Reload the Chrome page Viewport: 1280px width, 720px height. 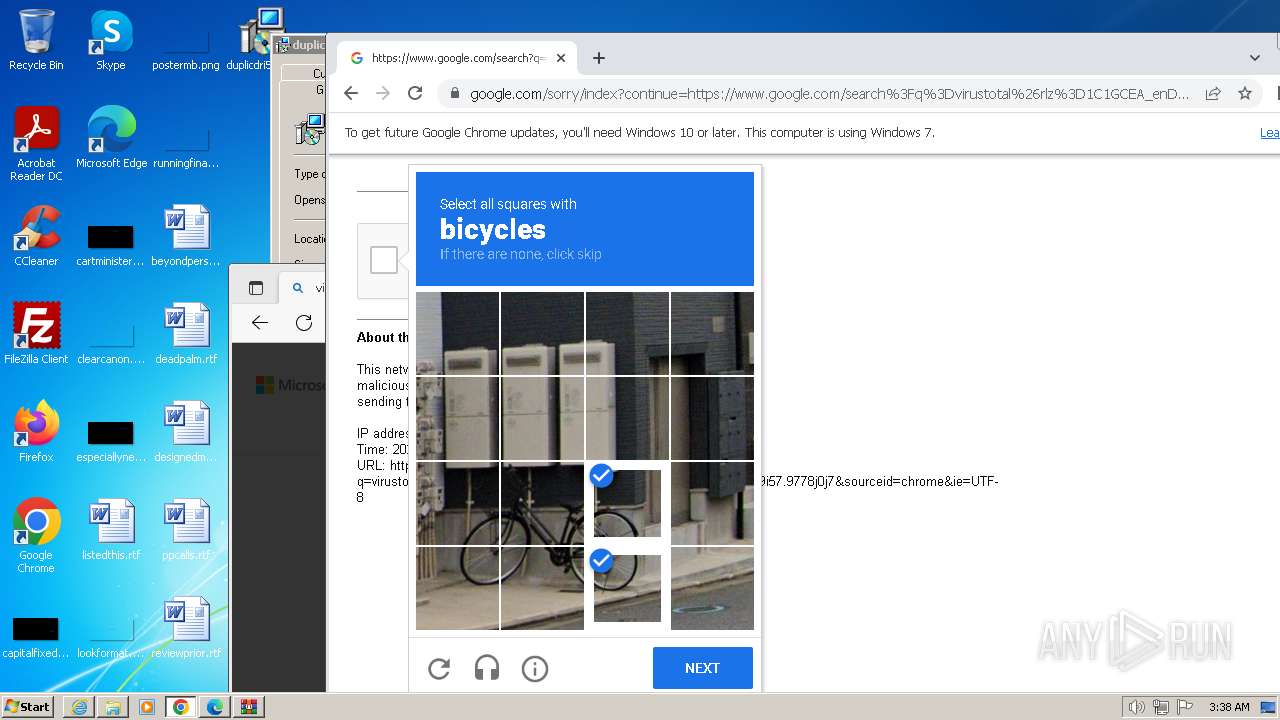coord(415,93)
